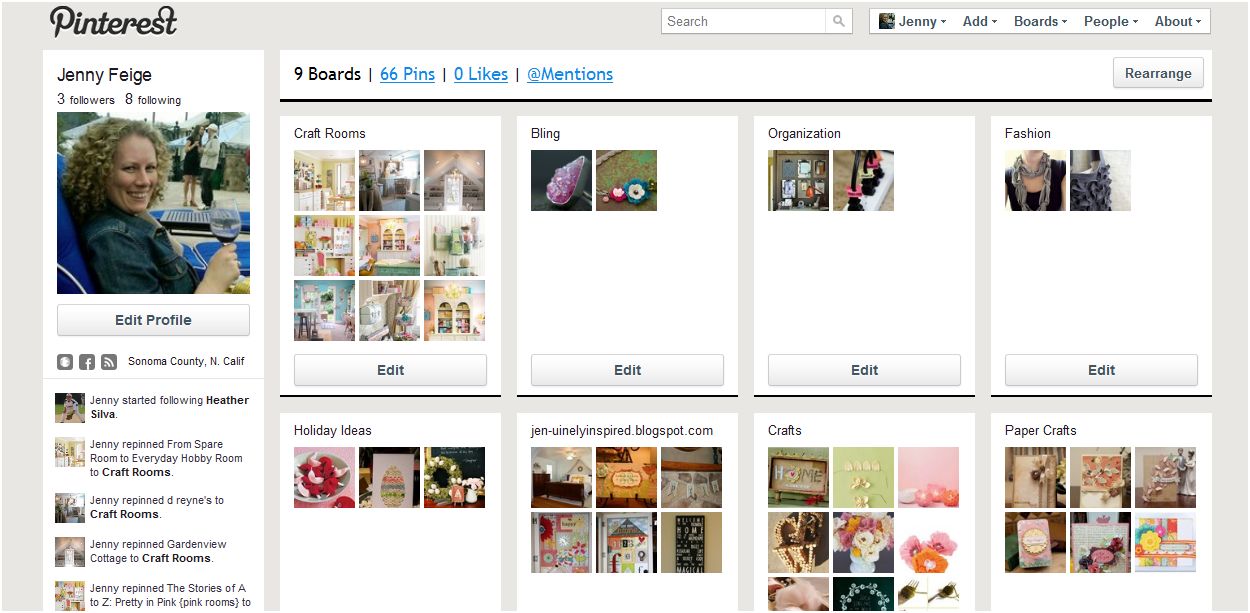This screenshot has height=613, width=1250.
Task: Click Jenny Feige's profile photo
Action: click(x=153, y=203)
